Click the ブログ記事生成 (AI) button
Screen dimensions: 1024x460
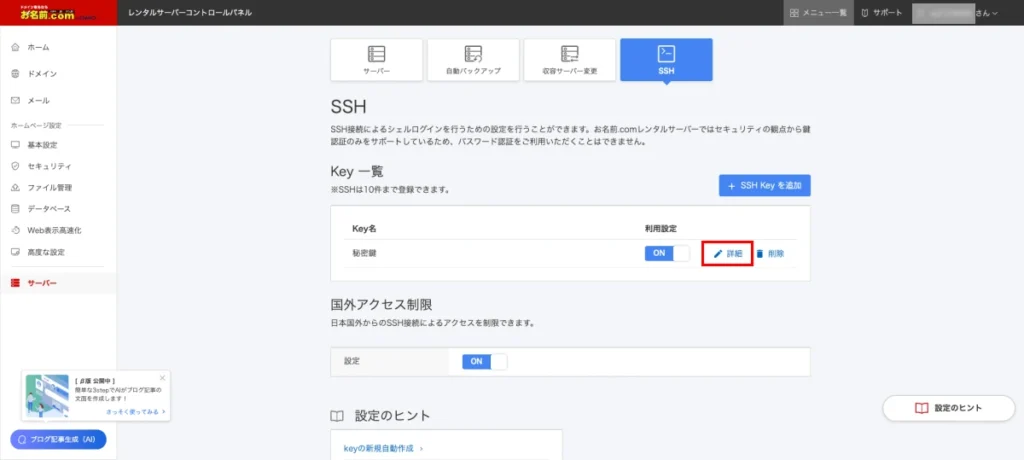coord(58,439)
